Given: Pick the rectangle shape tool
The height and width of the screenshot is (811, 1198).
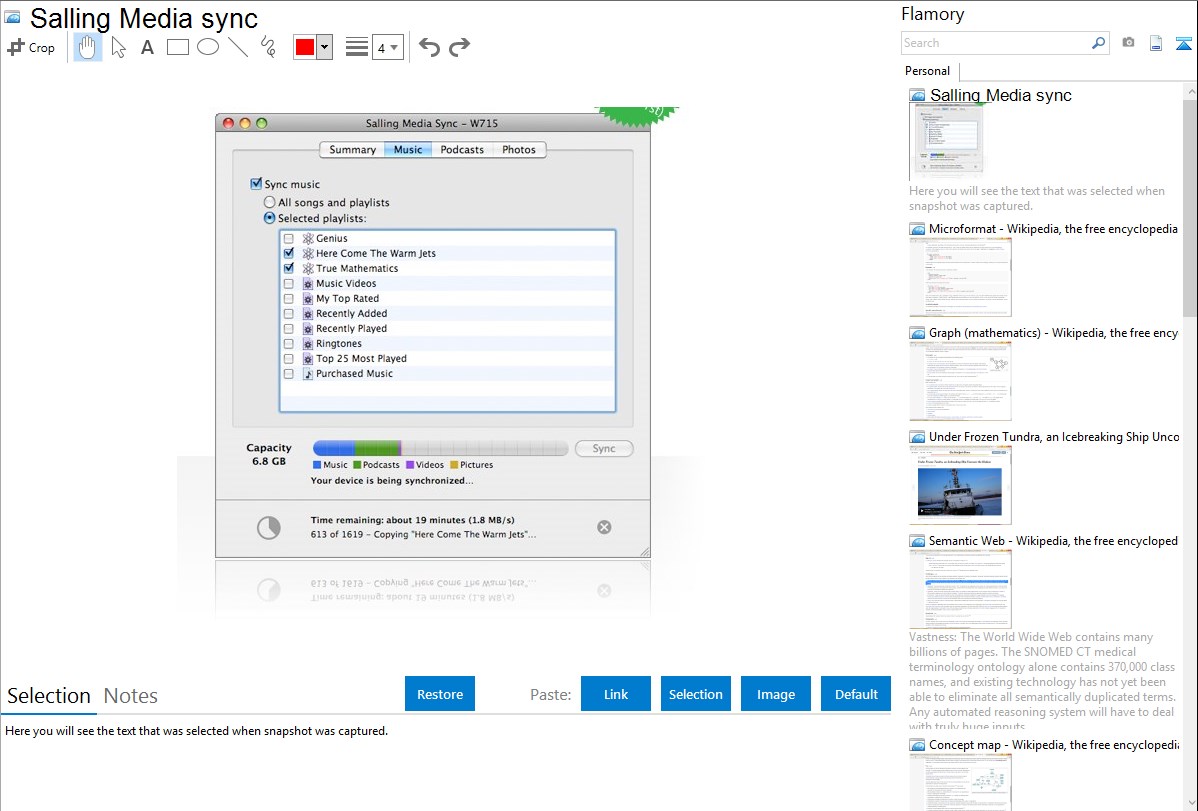Looking at the screenshot, I should click(x=177, y=47).
